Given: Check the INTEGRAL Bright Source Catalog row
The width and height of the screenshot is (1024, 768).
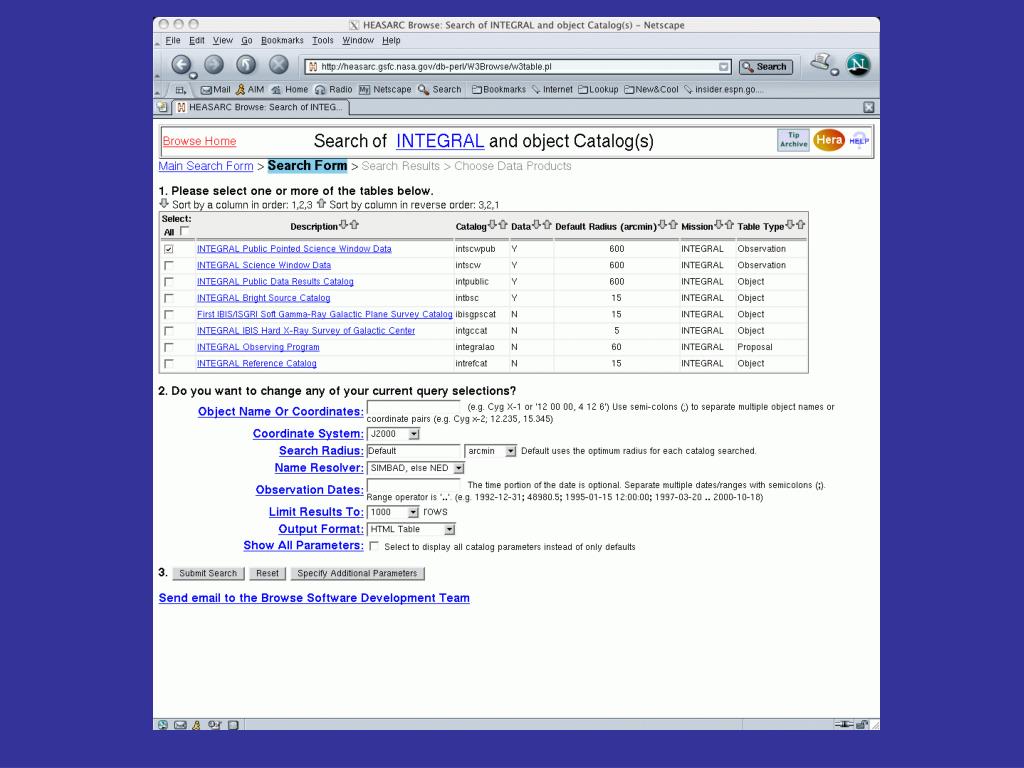Looking at the screenshot, I should pyautogui.click(x=169, y=298).
